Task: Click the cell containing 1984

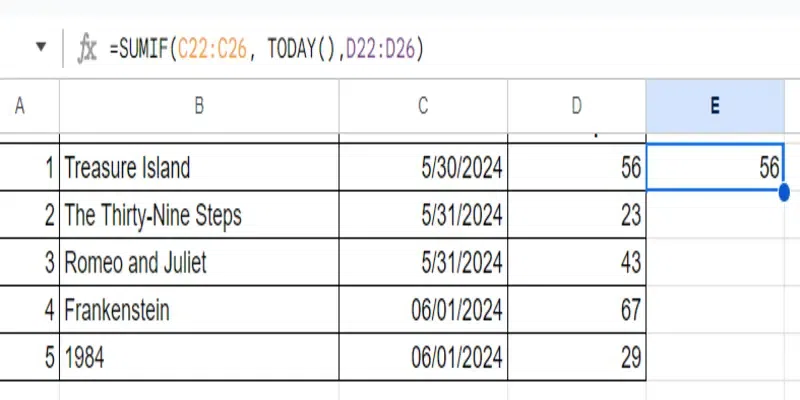Action: pos(199,357)
